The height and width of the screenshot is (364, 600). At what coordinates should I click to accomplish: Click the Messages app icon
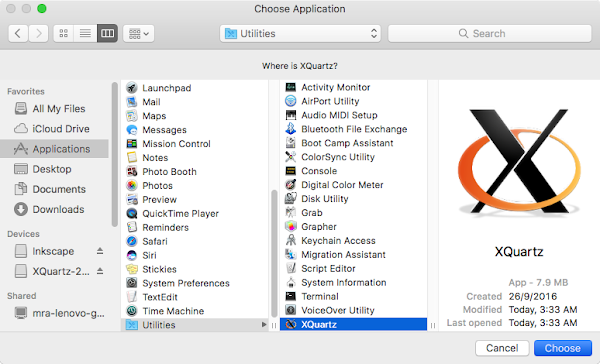point(132,130)
